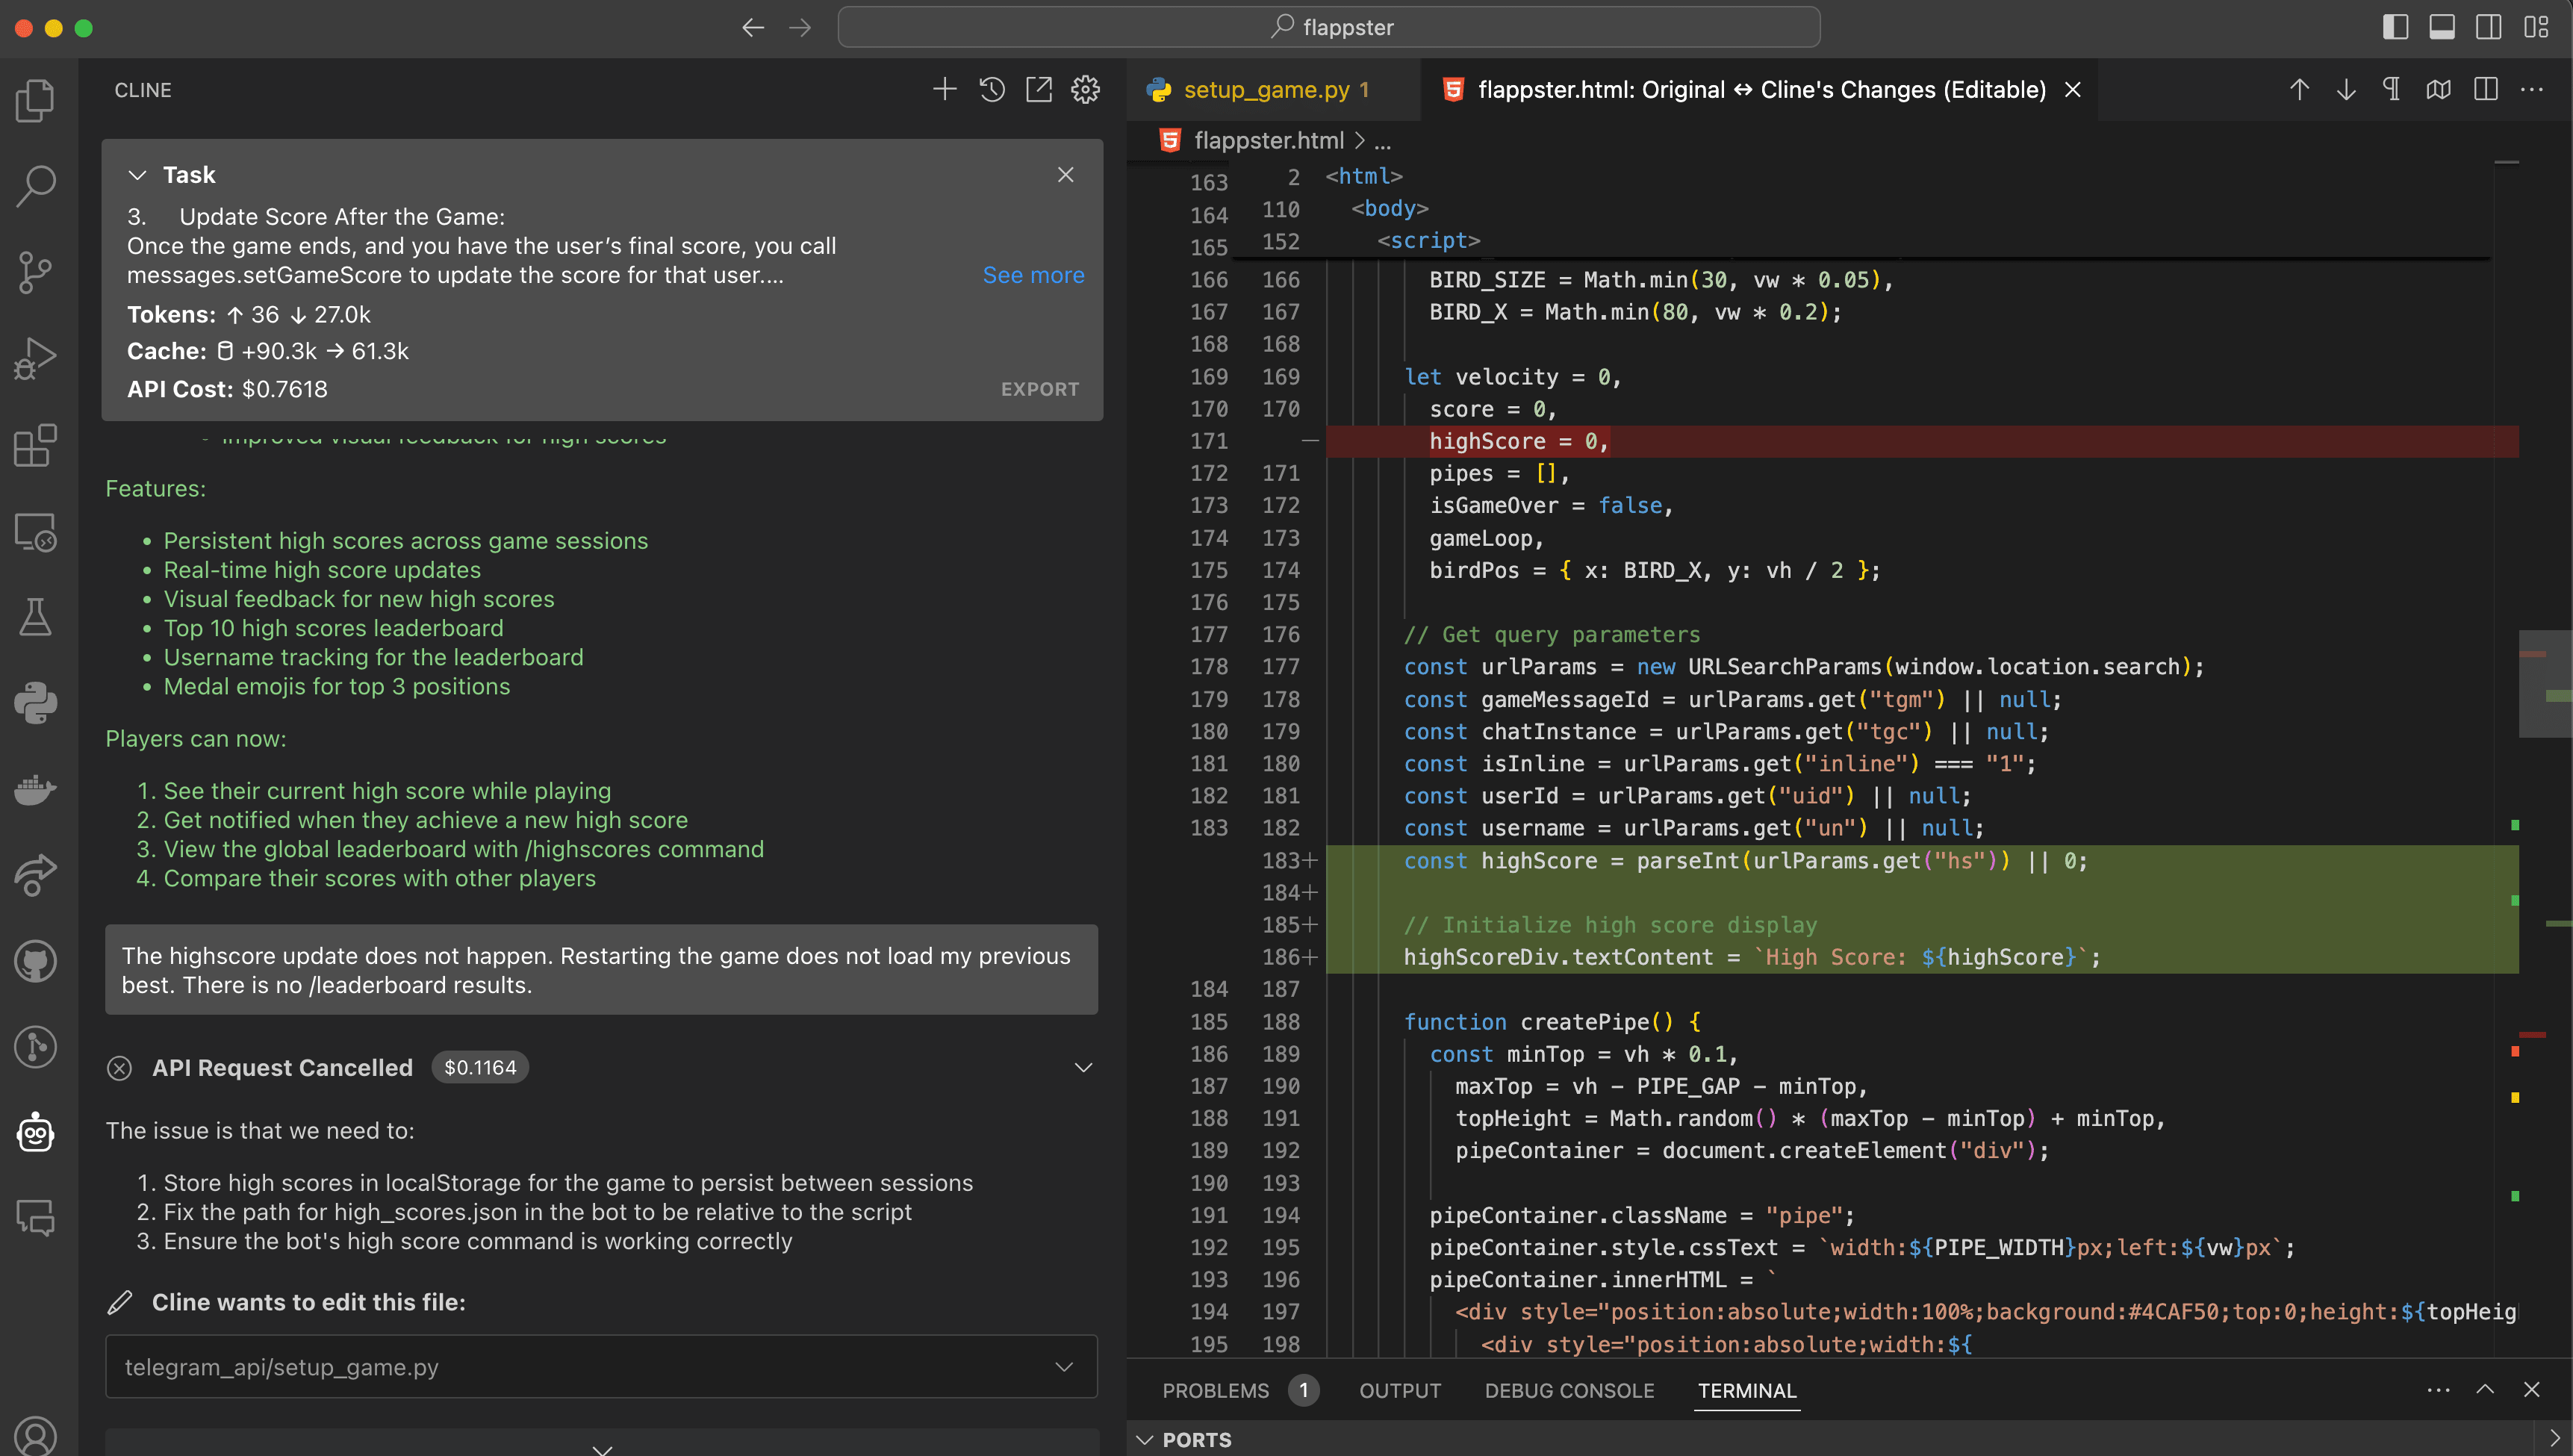
Task: Open the Source Control view
Action: click(x=36, y=272)
